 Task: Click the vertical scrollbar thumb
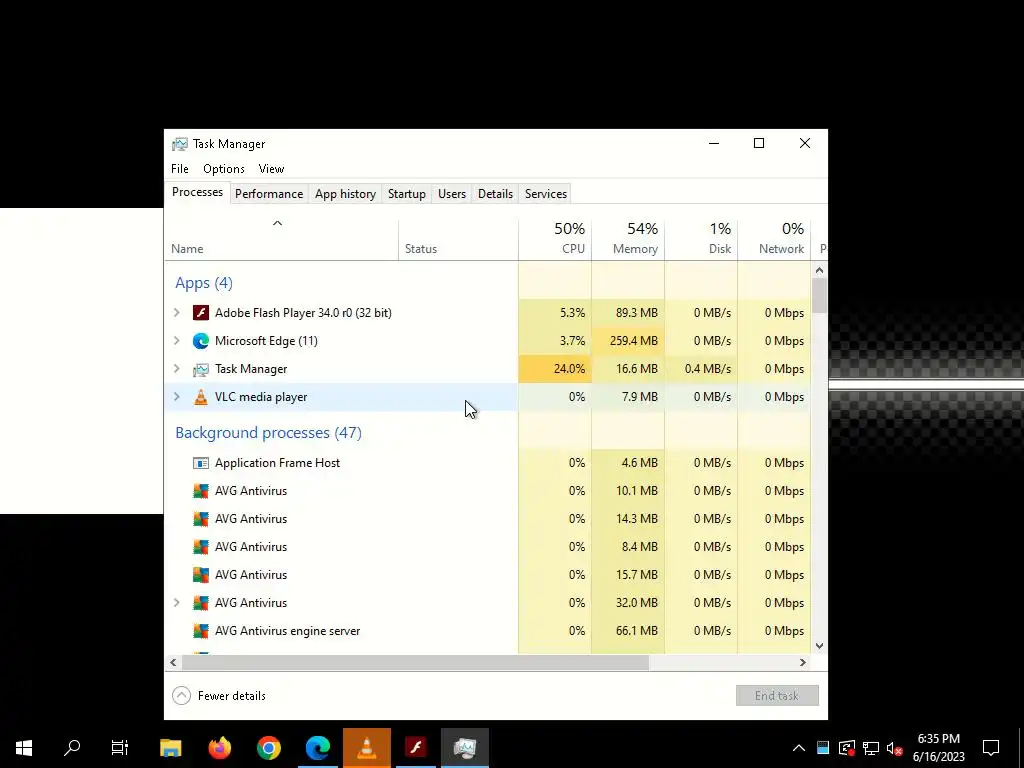(820, 295)
